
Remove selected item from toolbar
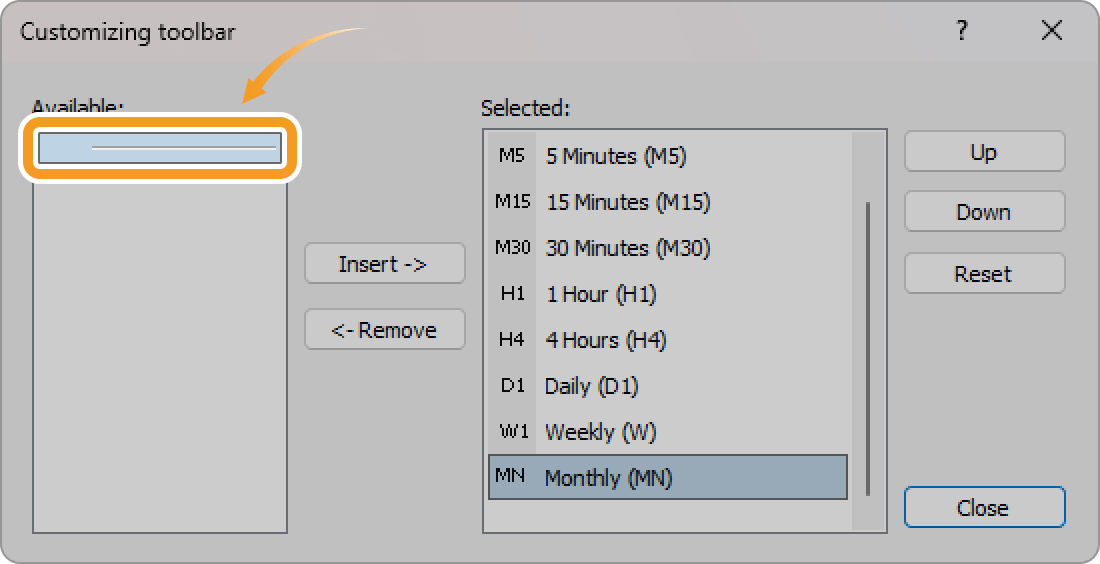[384, 329]
